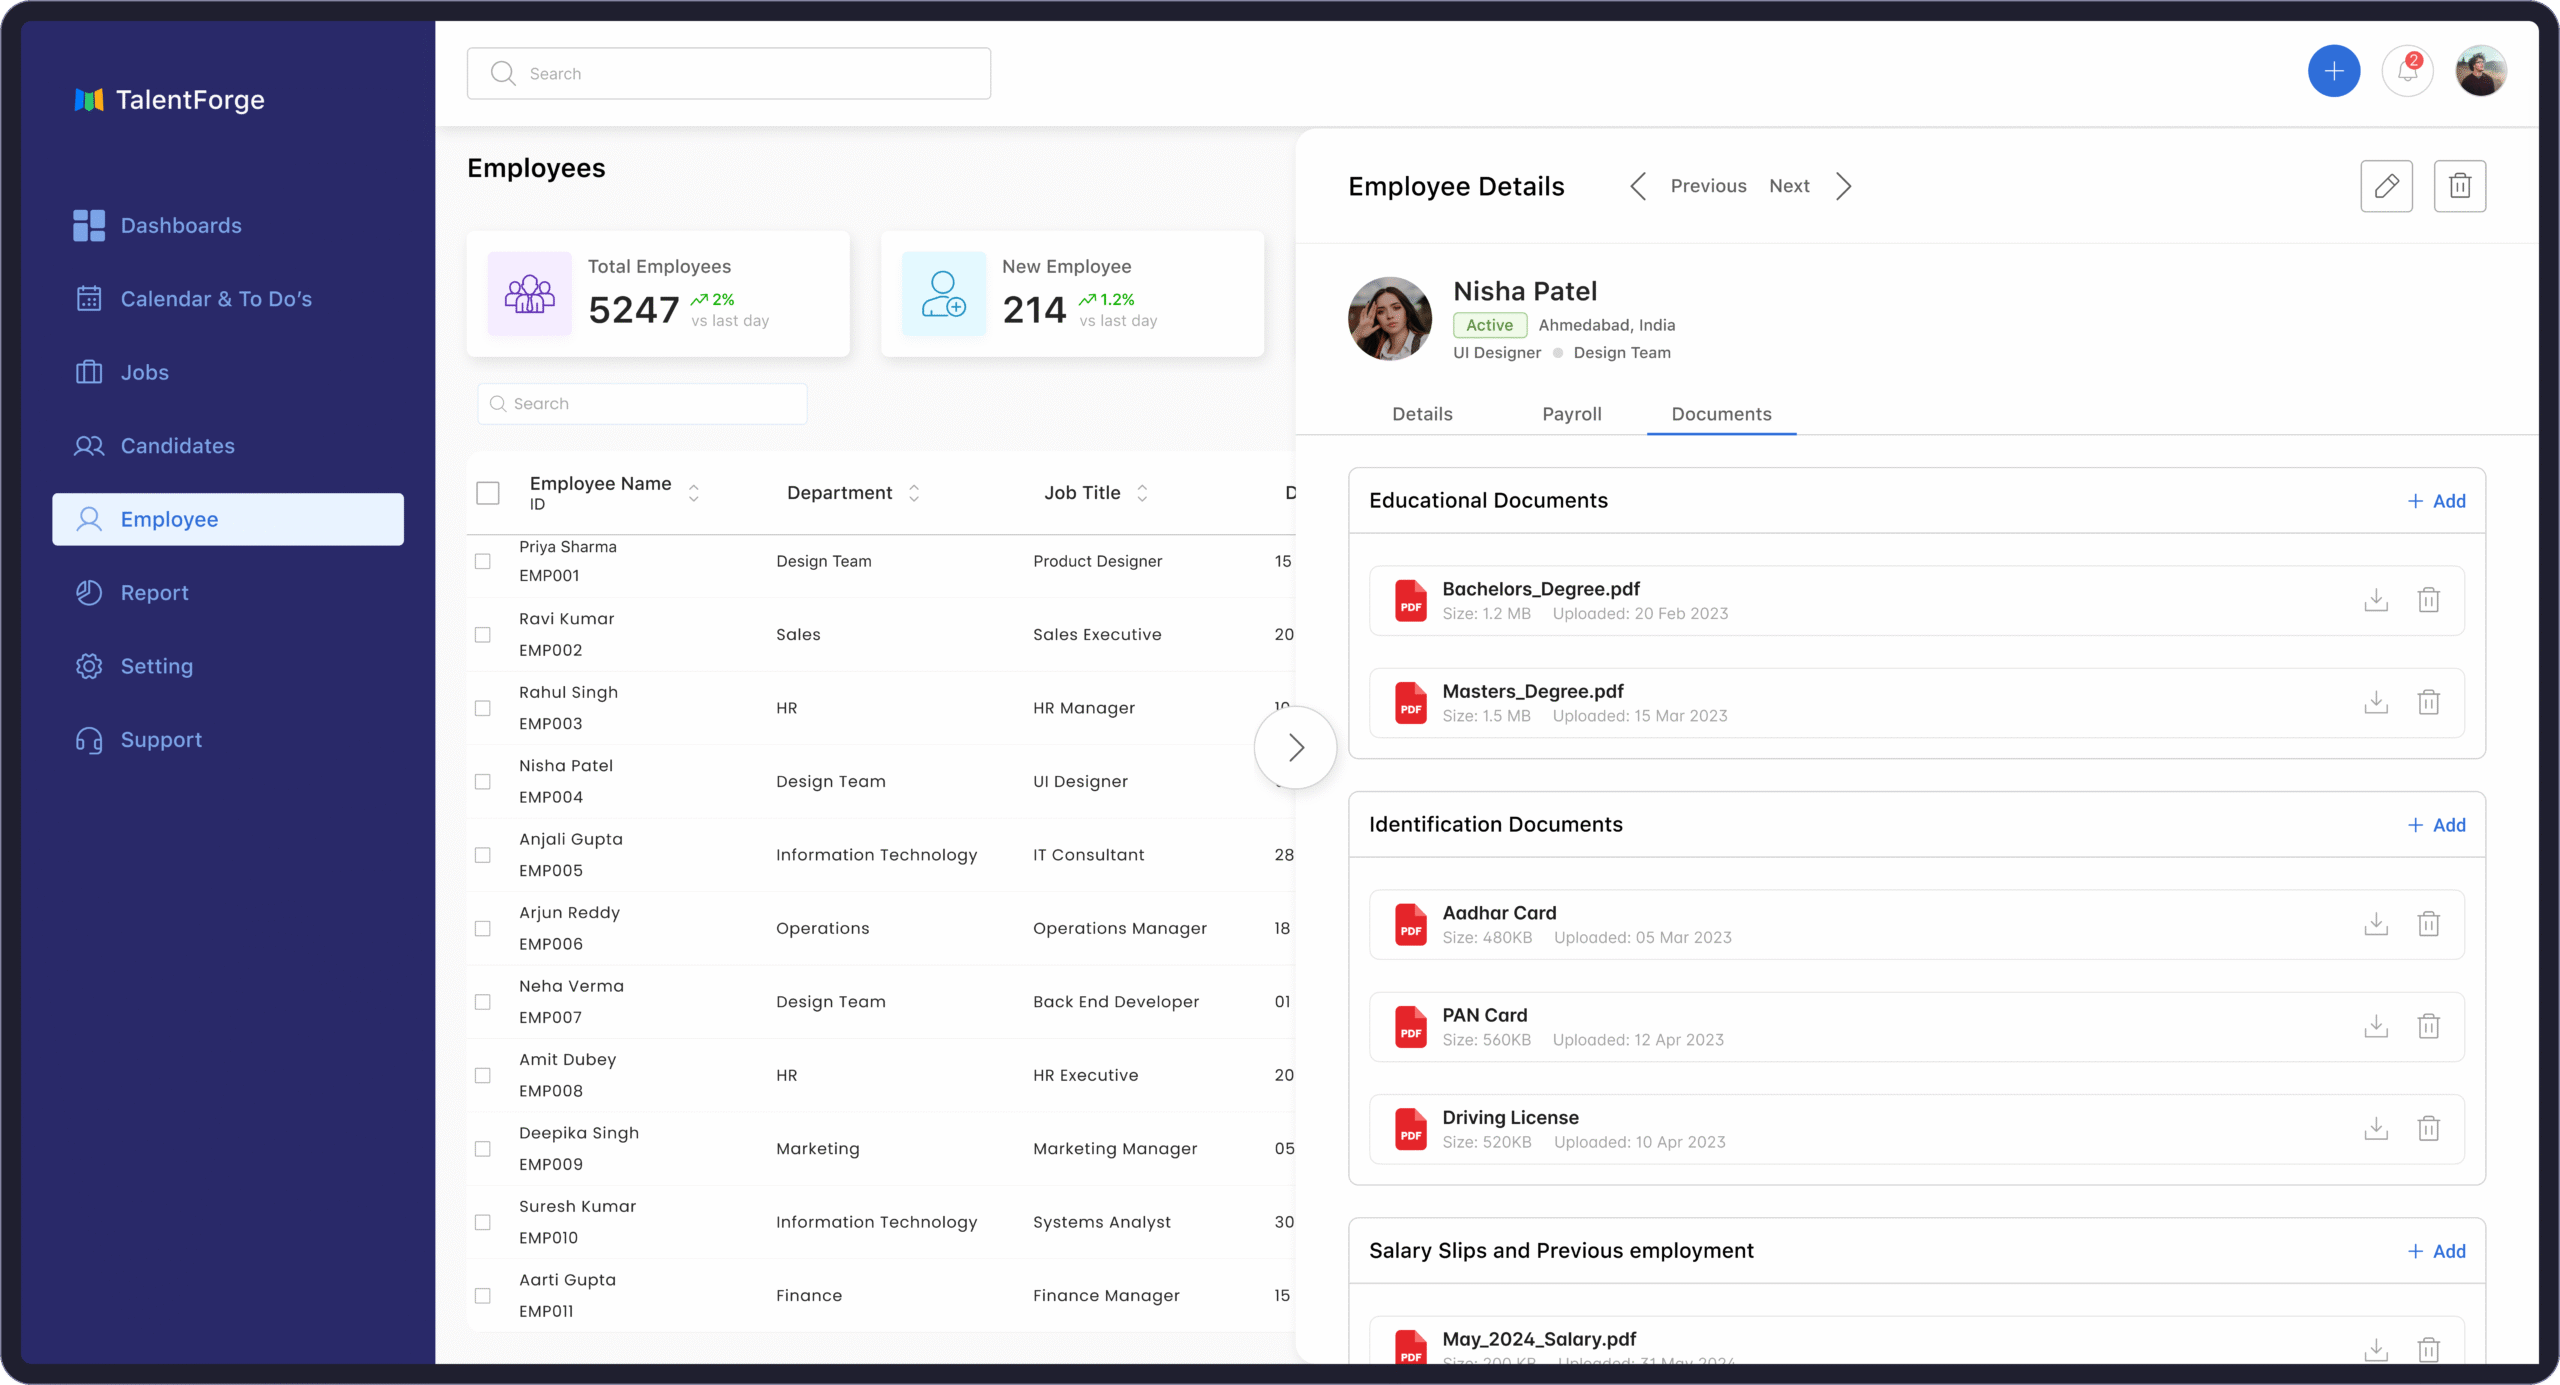This screenshot has height=1385, width=2560.
Task: Select Employee in the sidebar
Action: 228,519
